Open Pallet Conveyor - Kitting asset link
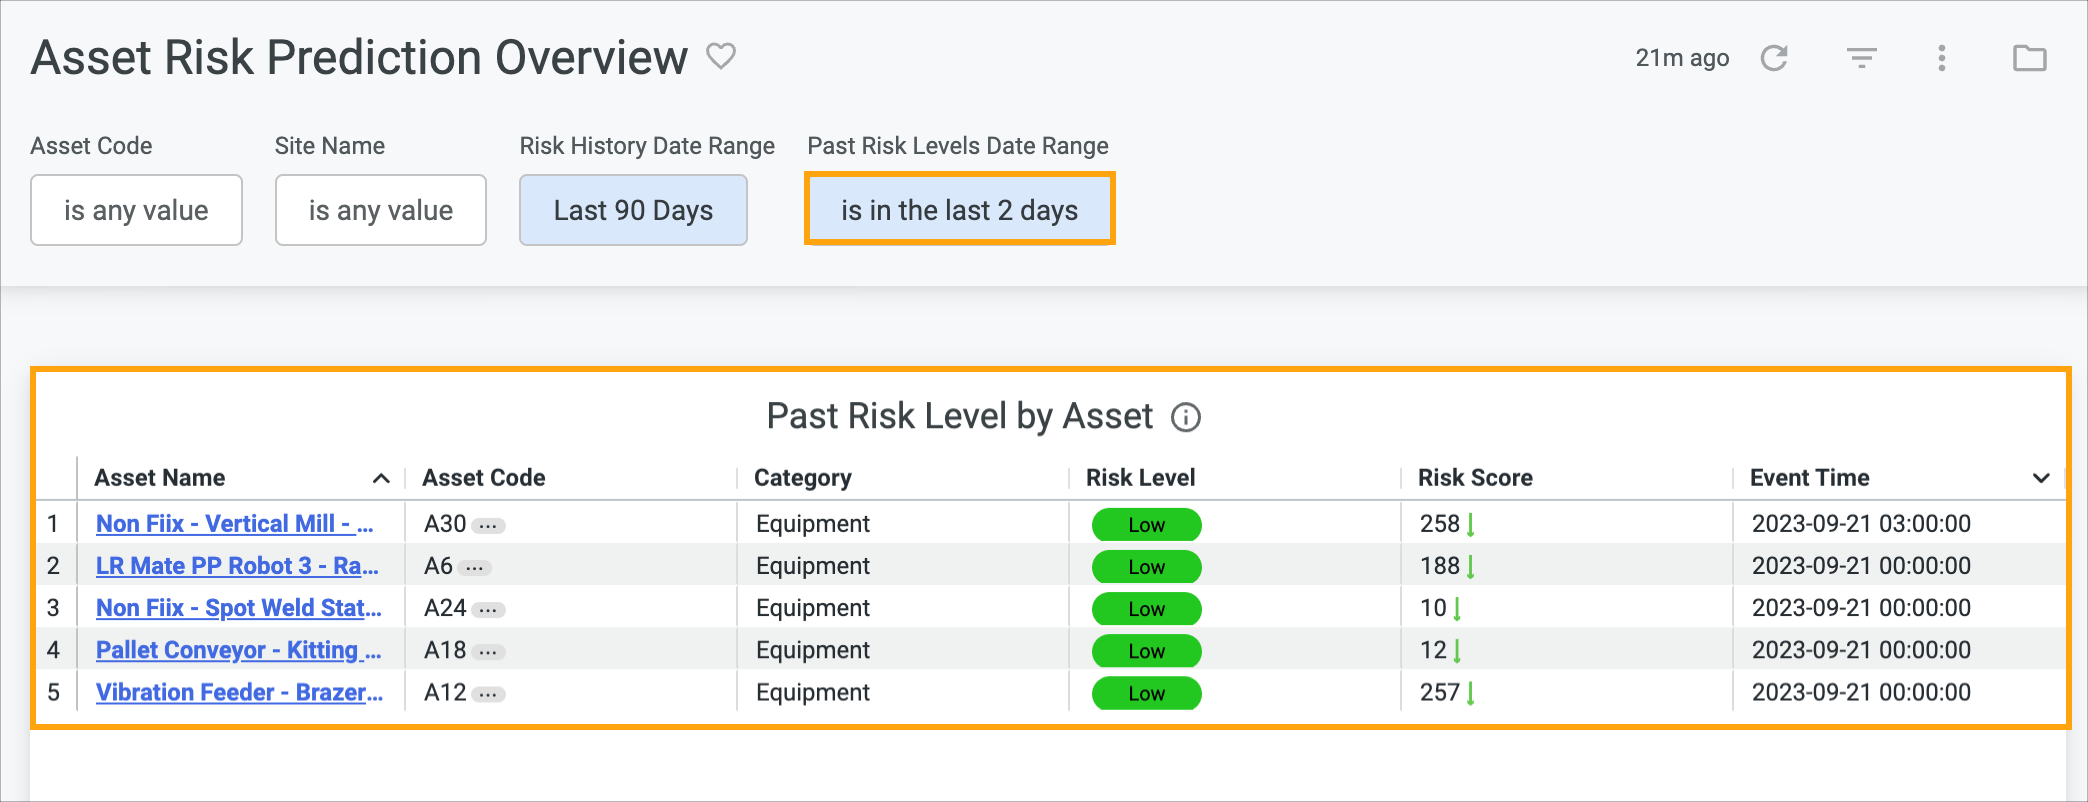 [239, 650]
